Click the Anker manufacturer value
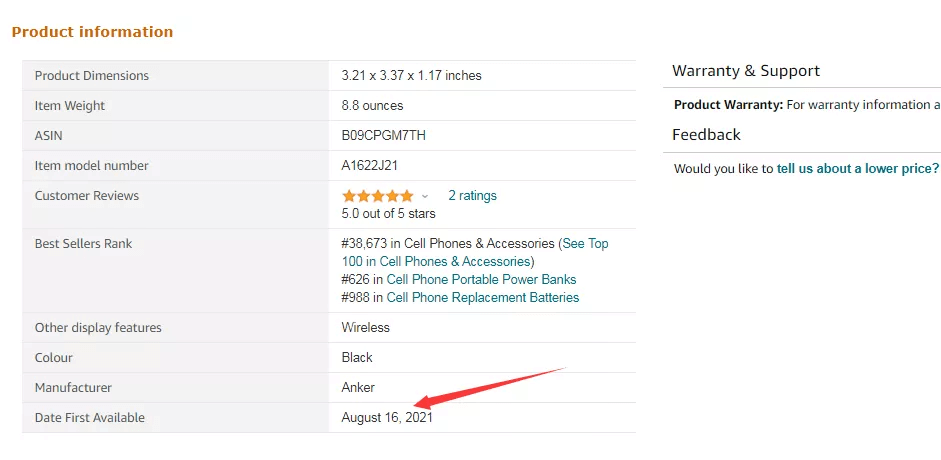 (x=358, y=388)
